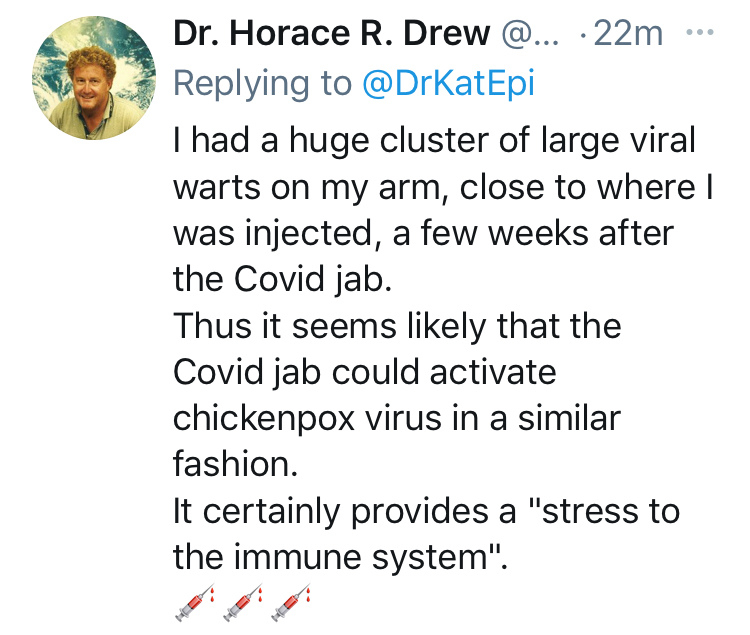Open the @DrKatEpi mention link

[x=447, y=83]
